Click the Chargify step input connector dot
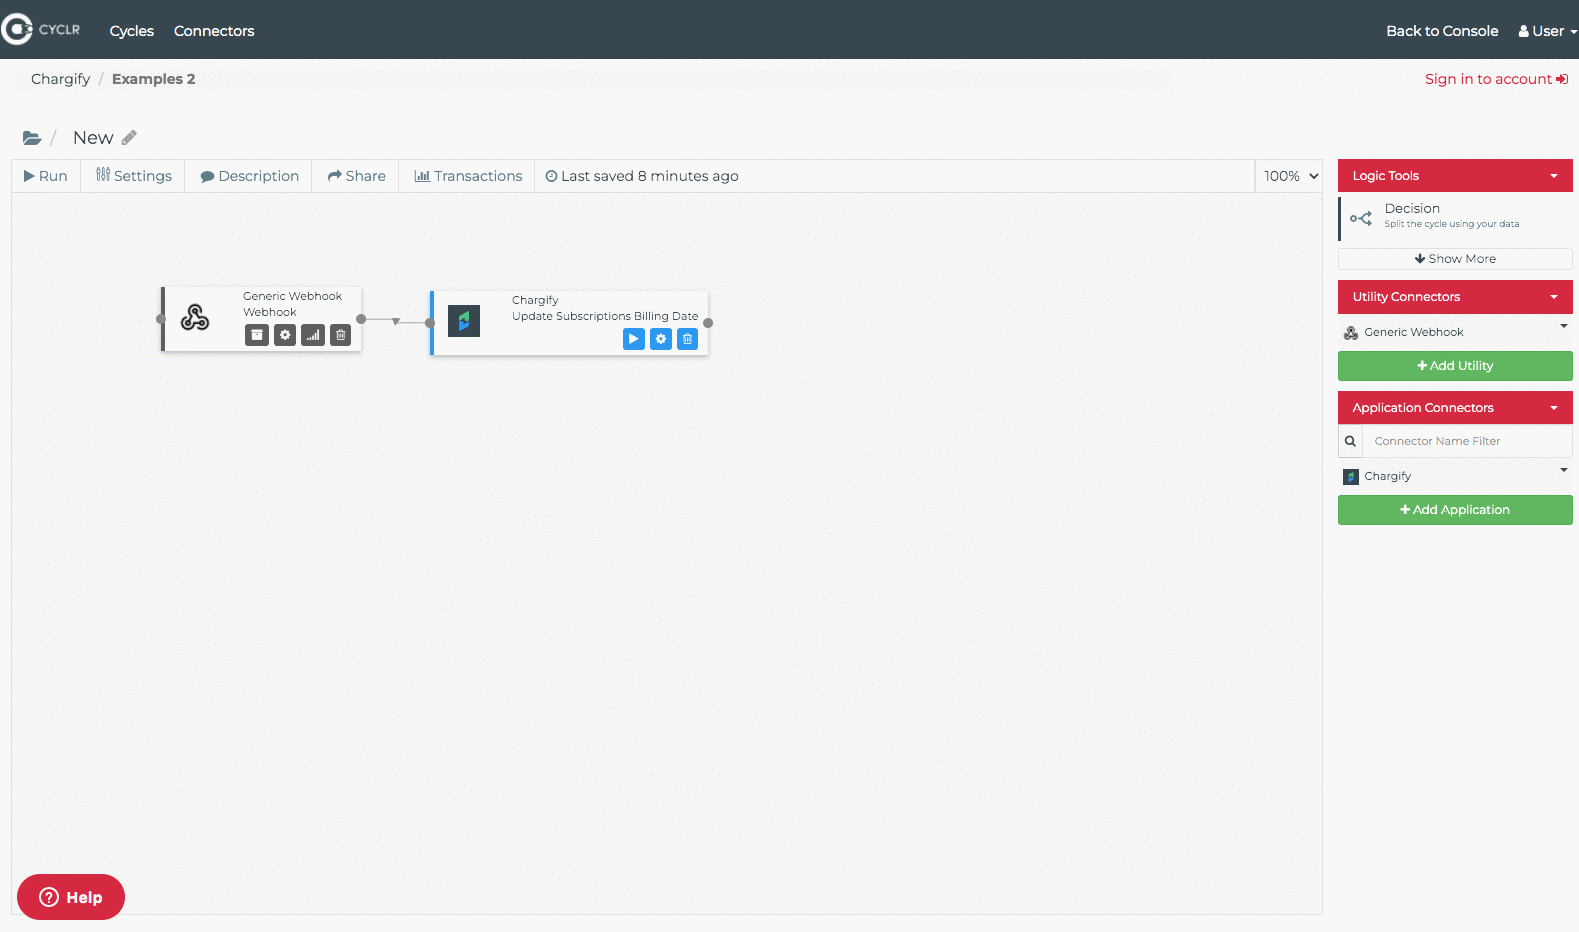 (430, 323)
